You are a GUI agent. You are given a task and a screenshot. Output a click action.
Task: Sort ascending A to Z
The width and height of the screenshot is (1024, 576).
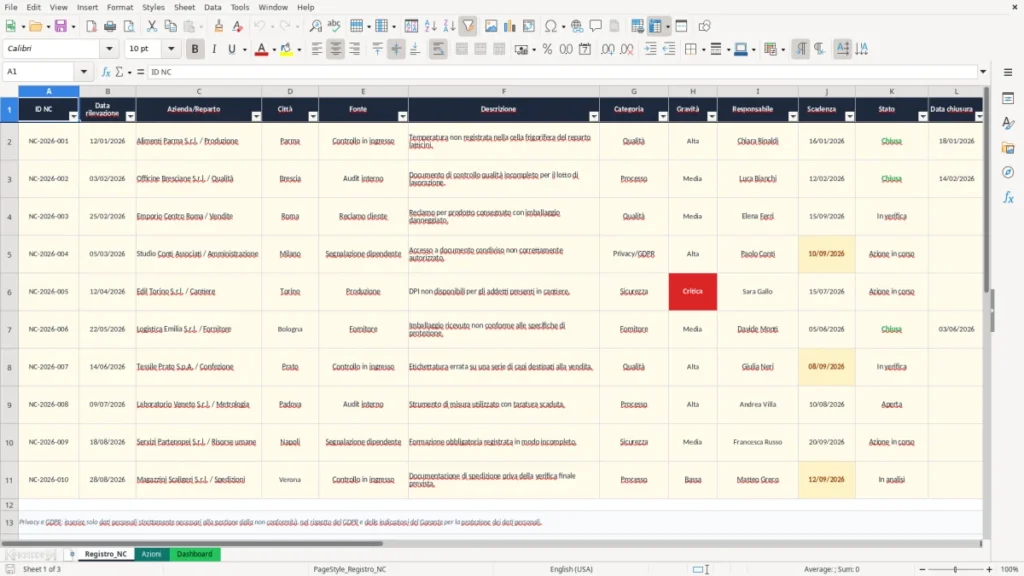pos(430,26)
